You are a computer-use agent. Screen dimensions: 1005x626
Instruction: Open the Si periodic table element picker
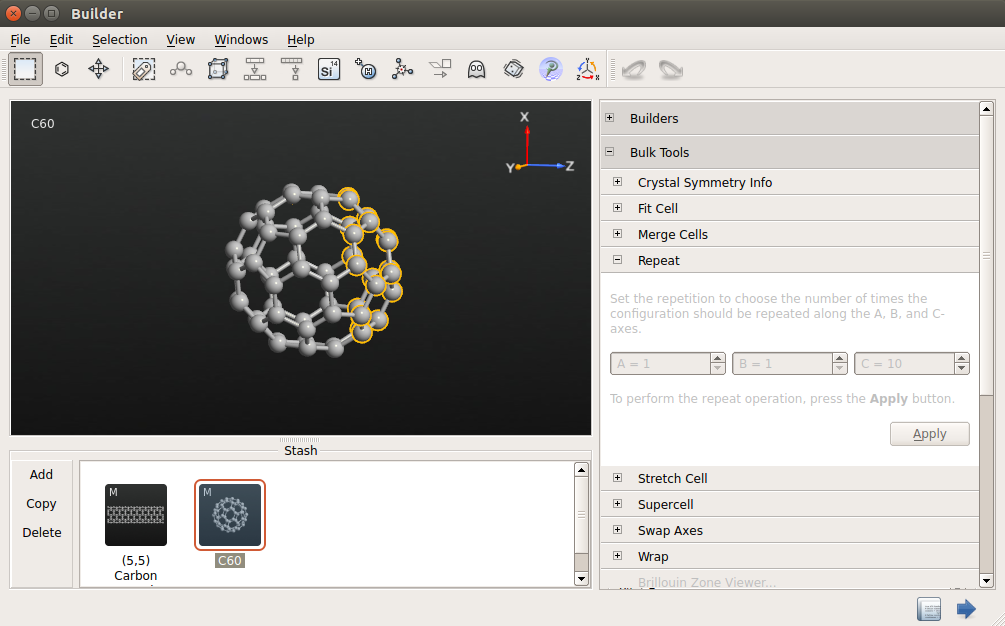point(329,69)
